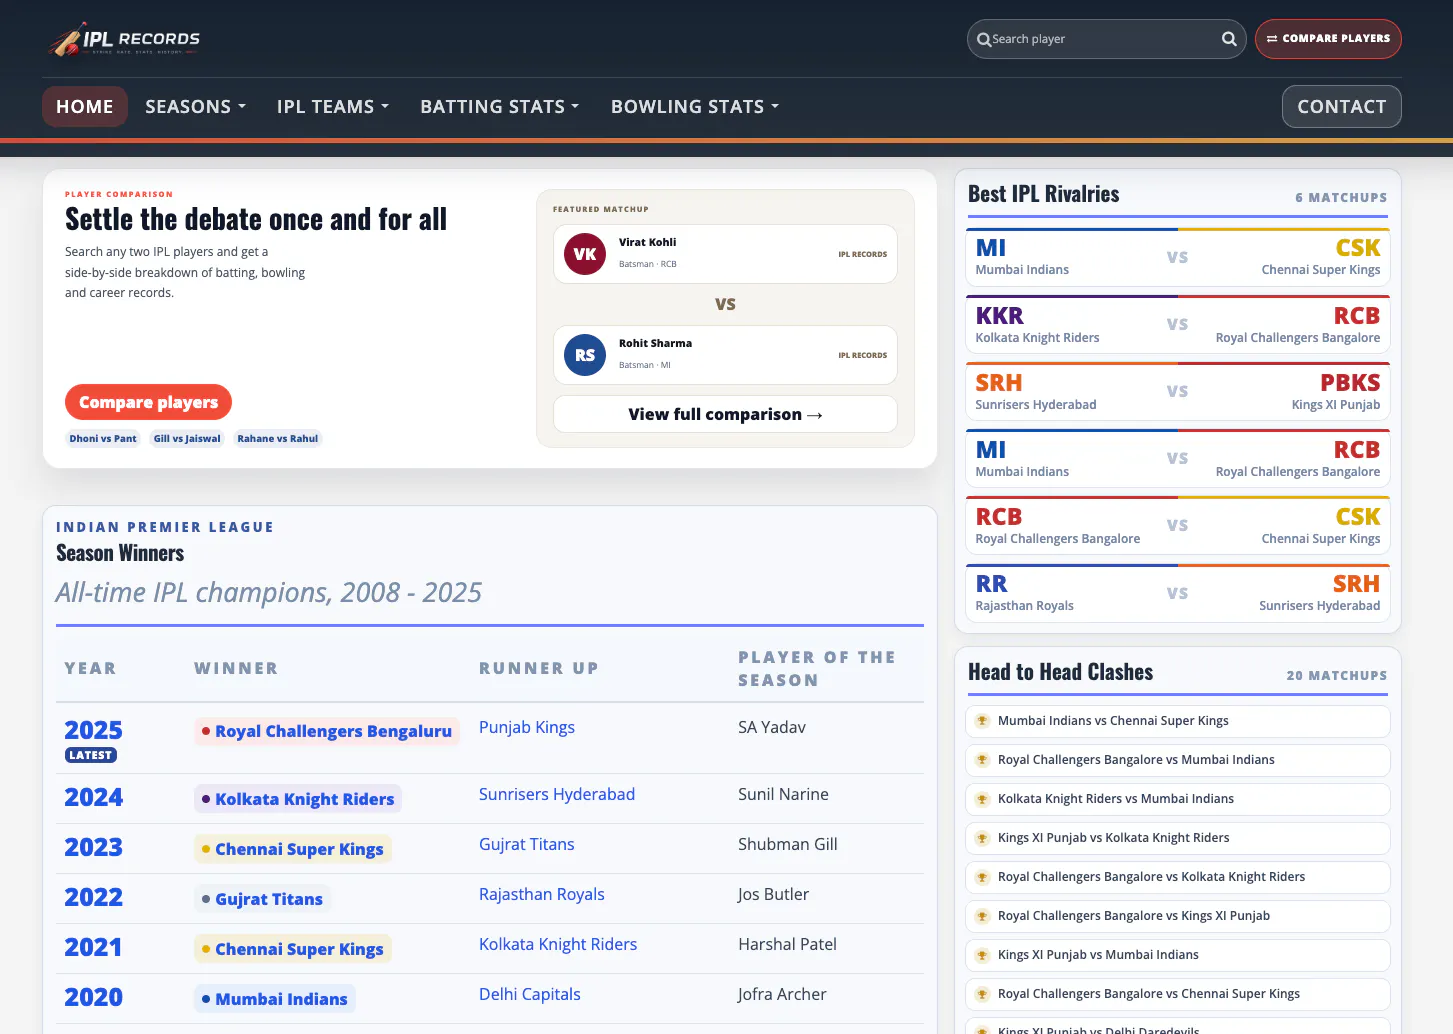Click trophy icon beside Royal Challengers Bangalore vs Mumbai Indians

pyautogui.click(x=982, y=760)
